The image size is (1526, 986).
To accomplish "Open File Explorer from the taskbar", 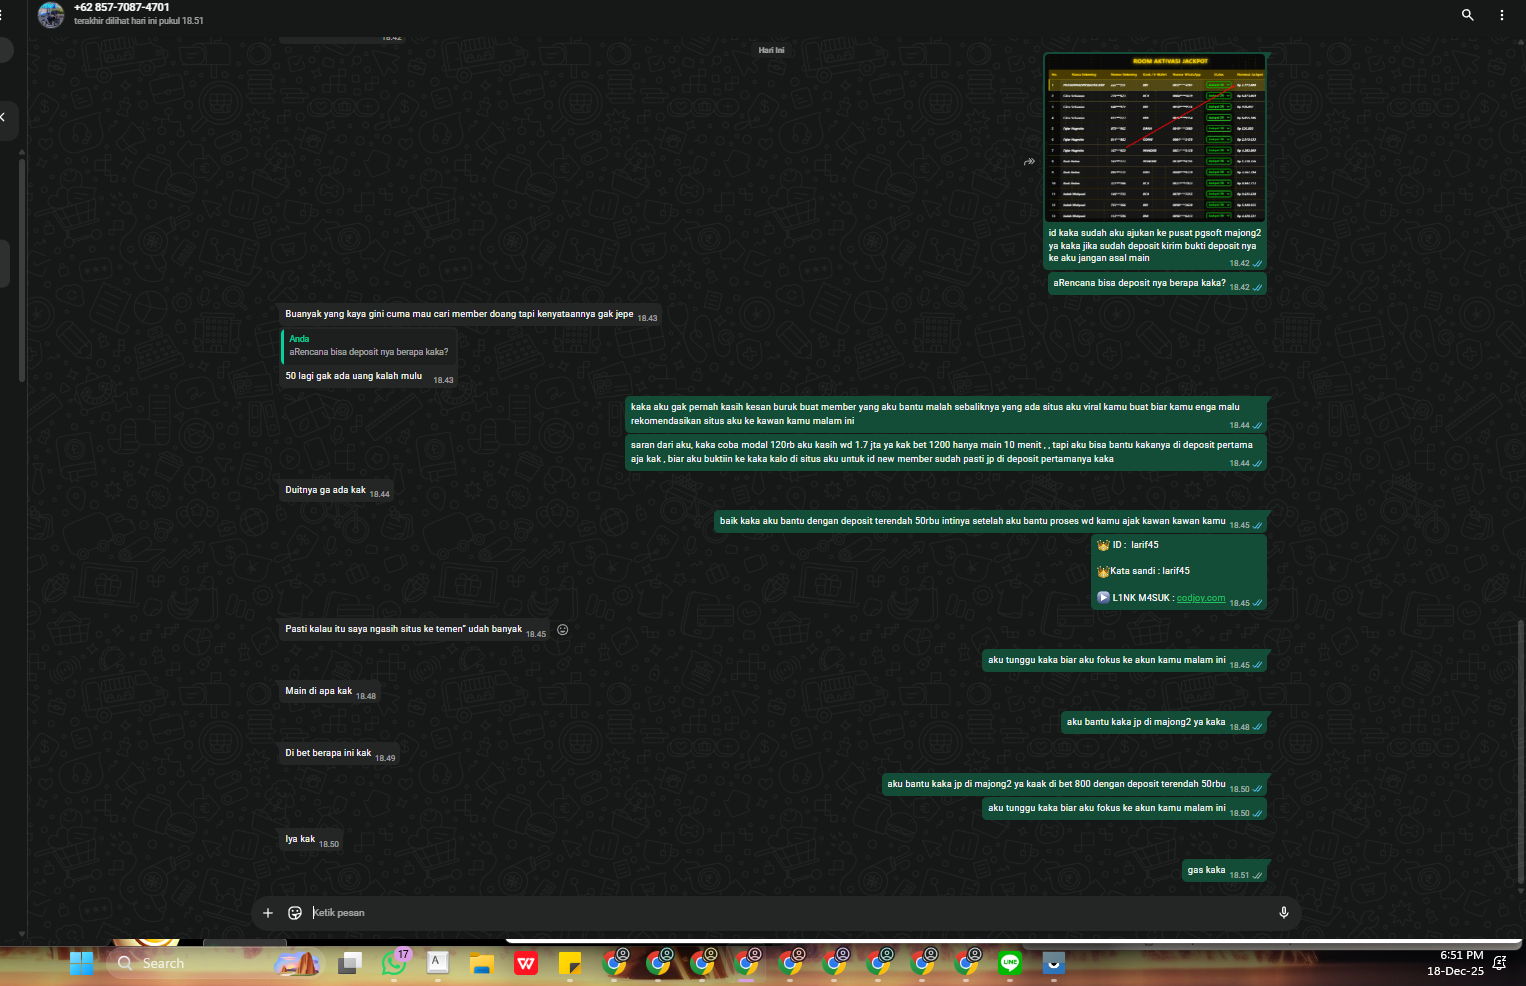I will (482, 963).
